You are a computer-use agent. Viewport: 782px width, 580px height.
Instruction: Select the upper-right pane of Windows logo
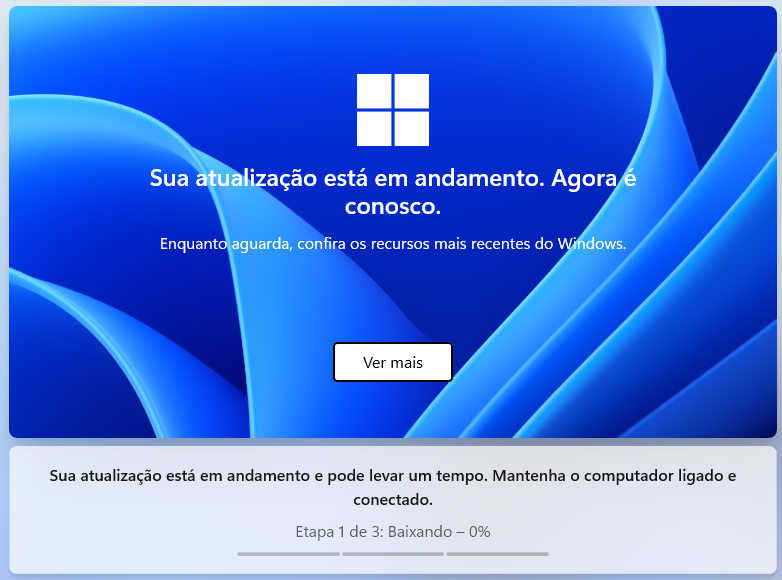(x=412, y=91)
